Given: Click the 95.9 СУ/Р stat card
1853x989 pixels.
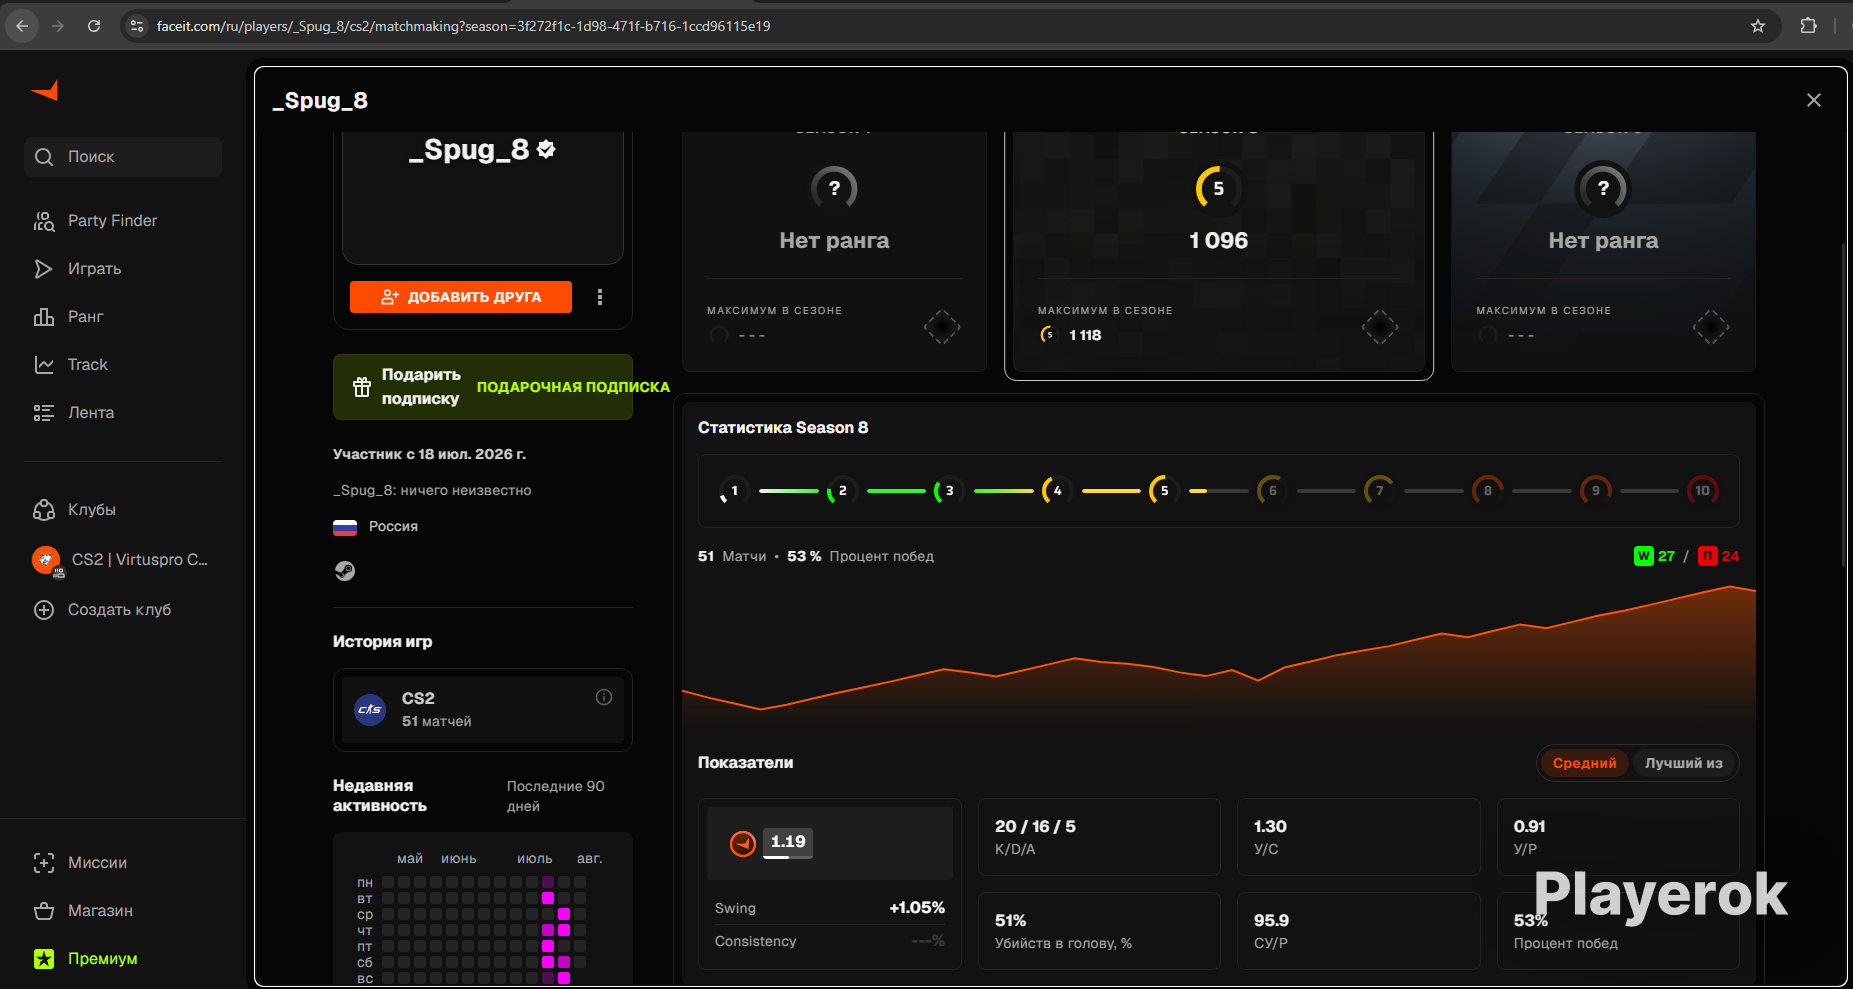Looking at the screenshot, I should click(x=1359, y=931).
